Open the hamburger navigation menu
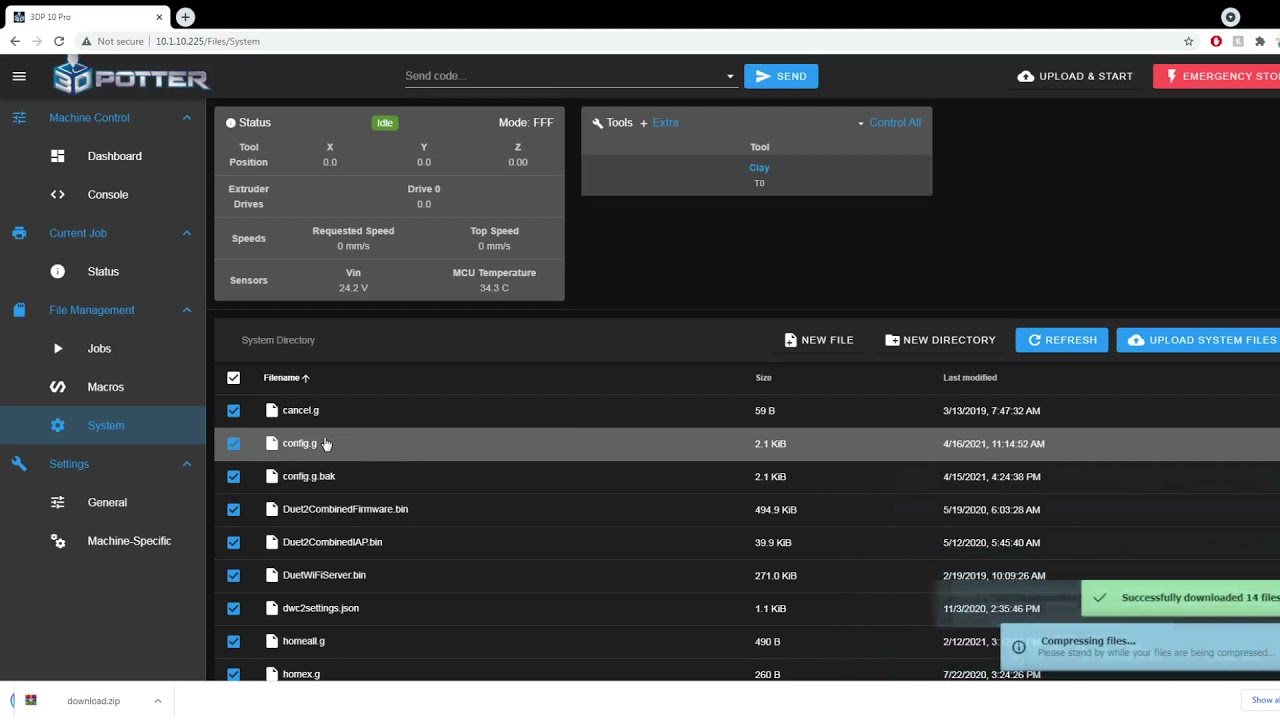The height and width of the screenshot is (720, 1280). [19, 76]
